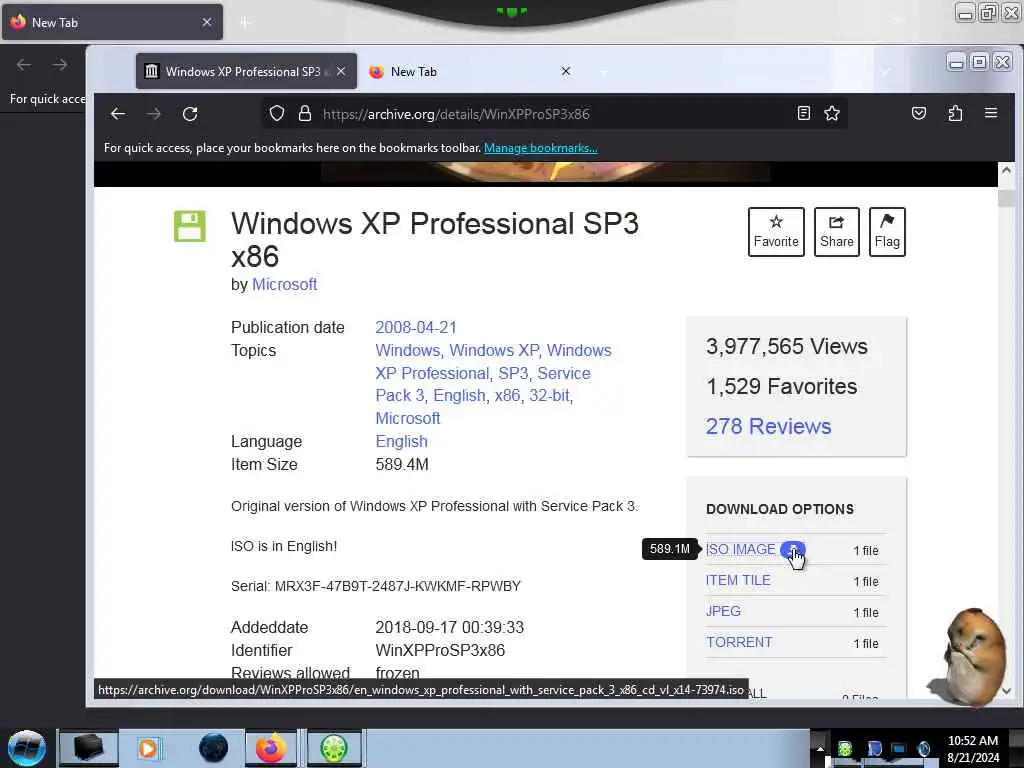Bookmark this page with the star icon

click(832, 114)
